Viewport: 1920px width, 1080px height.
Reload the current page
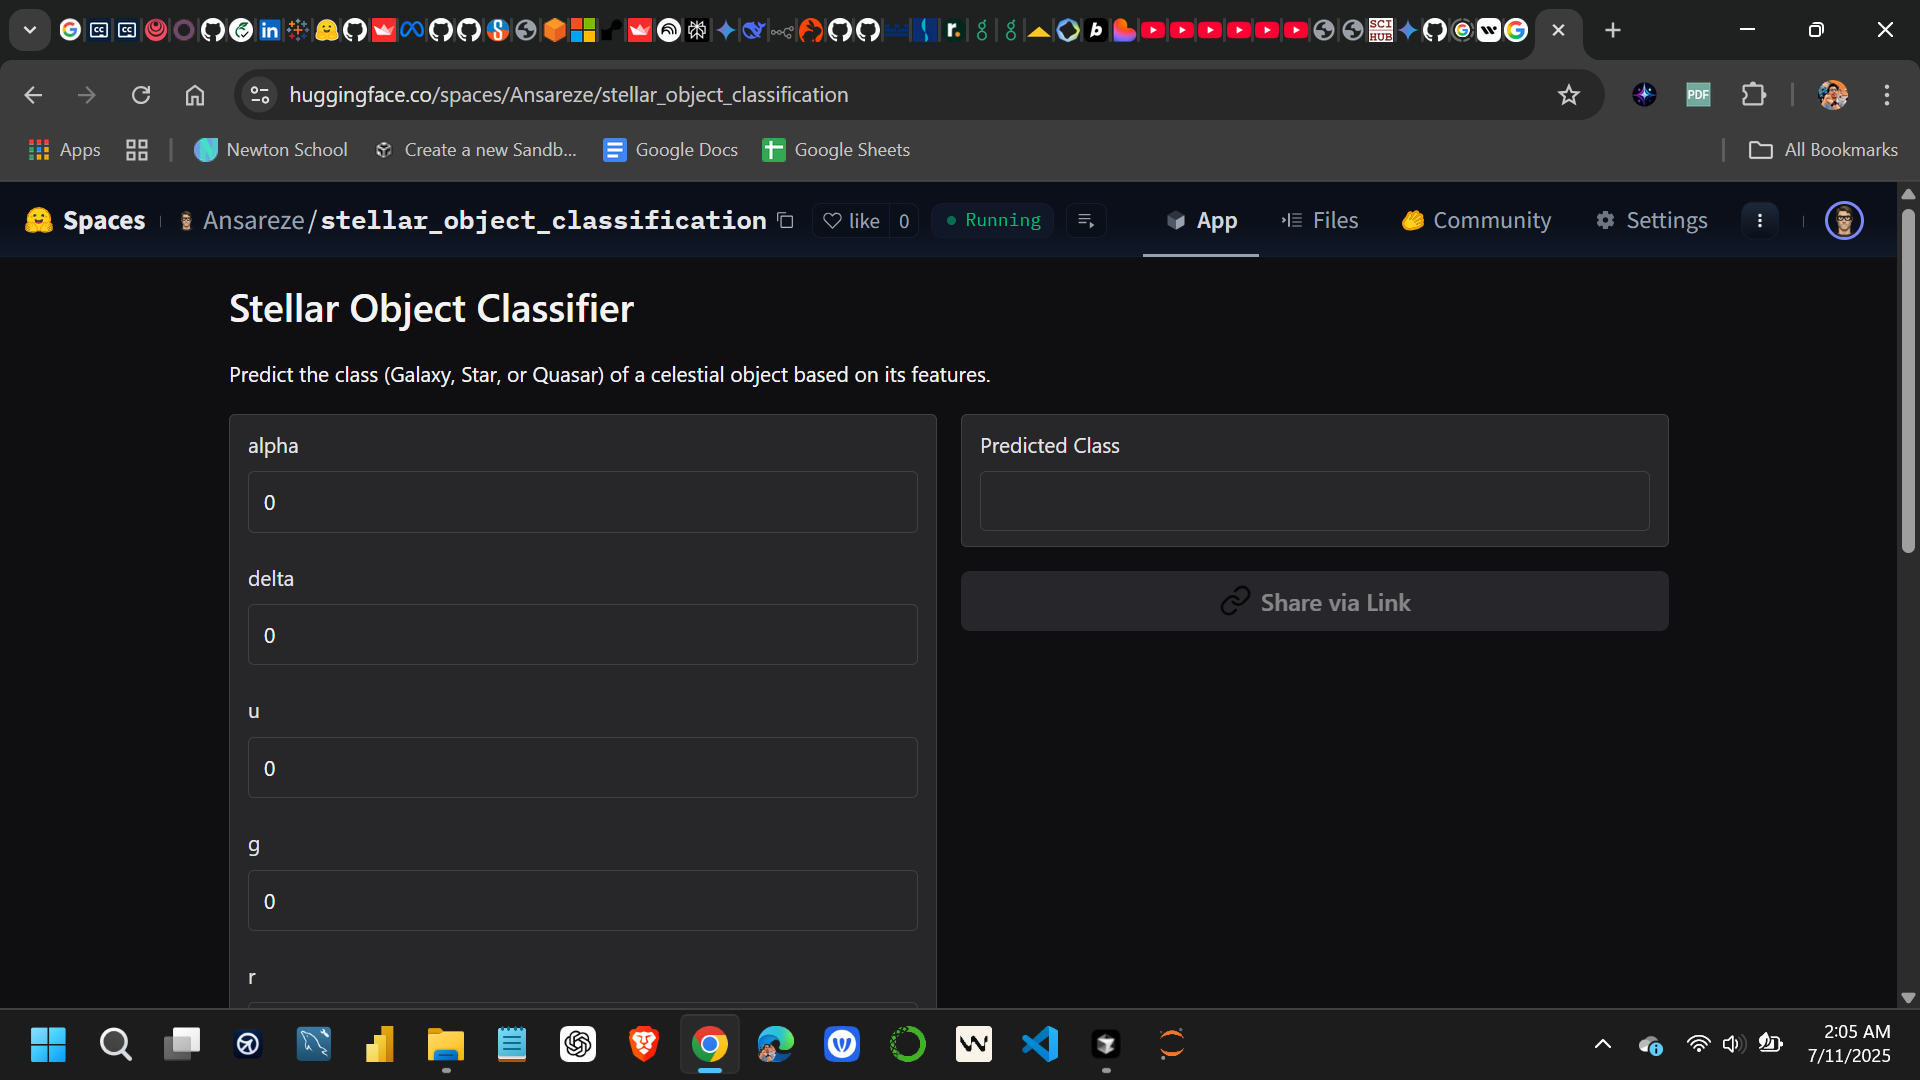140,94
